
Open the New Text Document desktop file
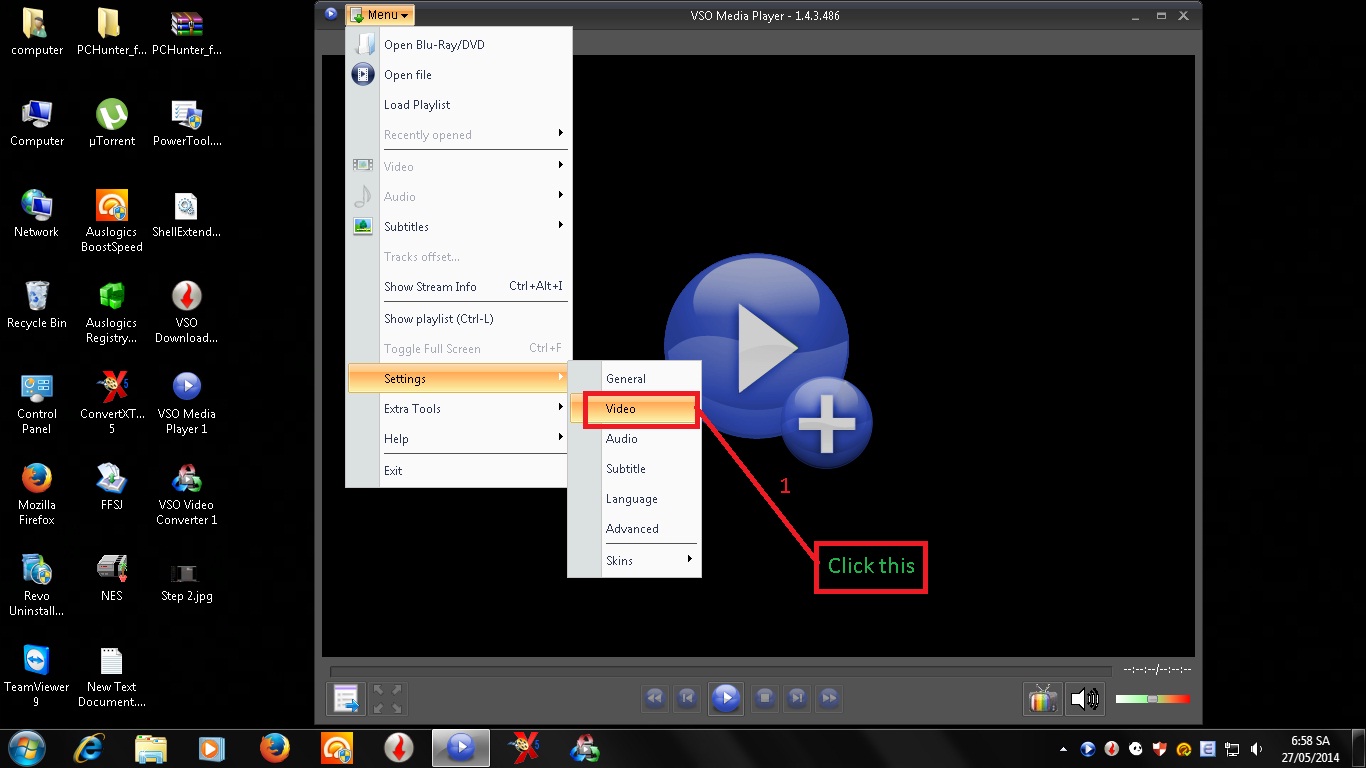[x=112, y=675]
